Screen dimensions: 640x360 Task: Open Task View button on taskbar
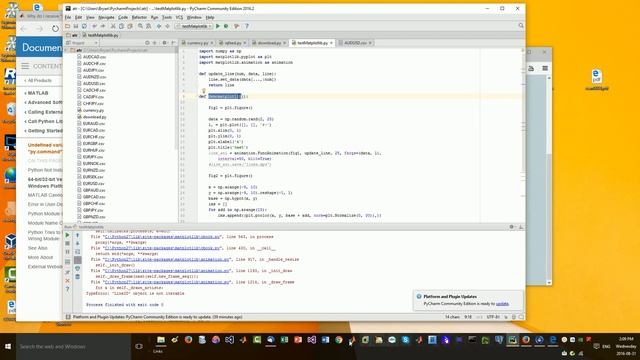[x=139, y=347]
